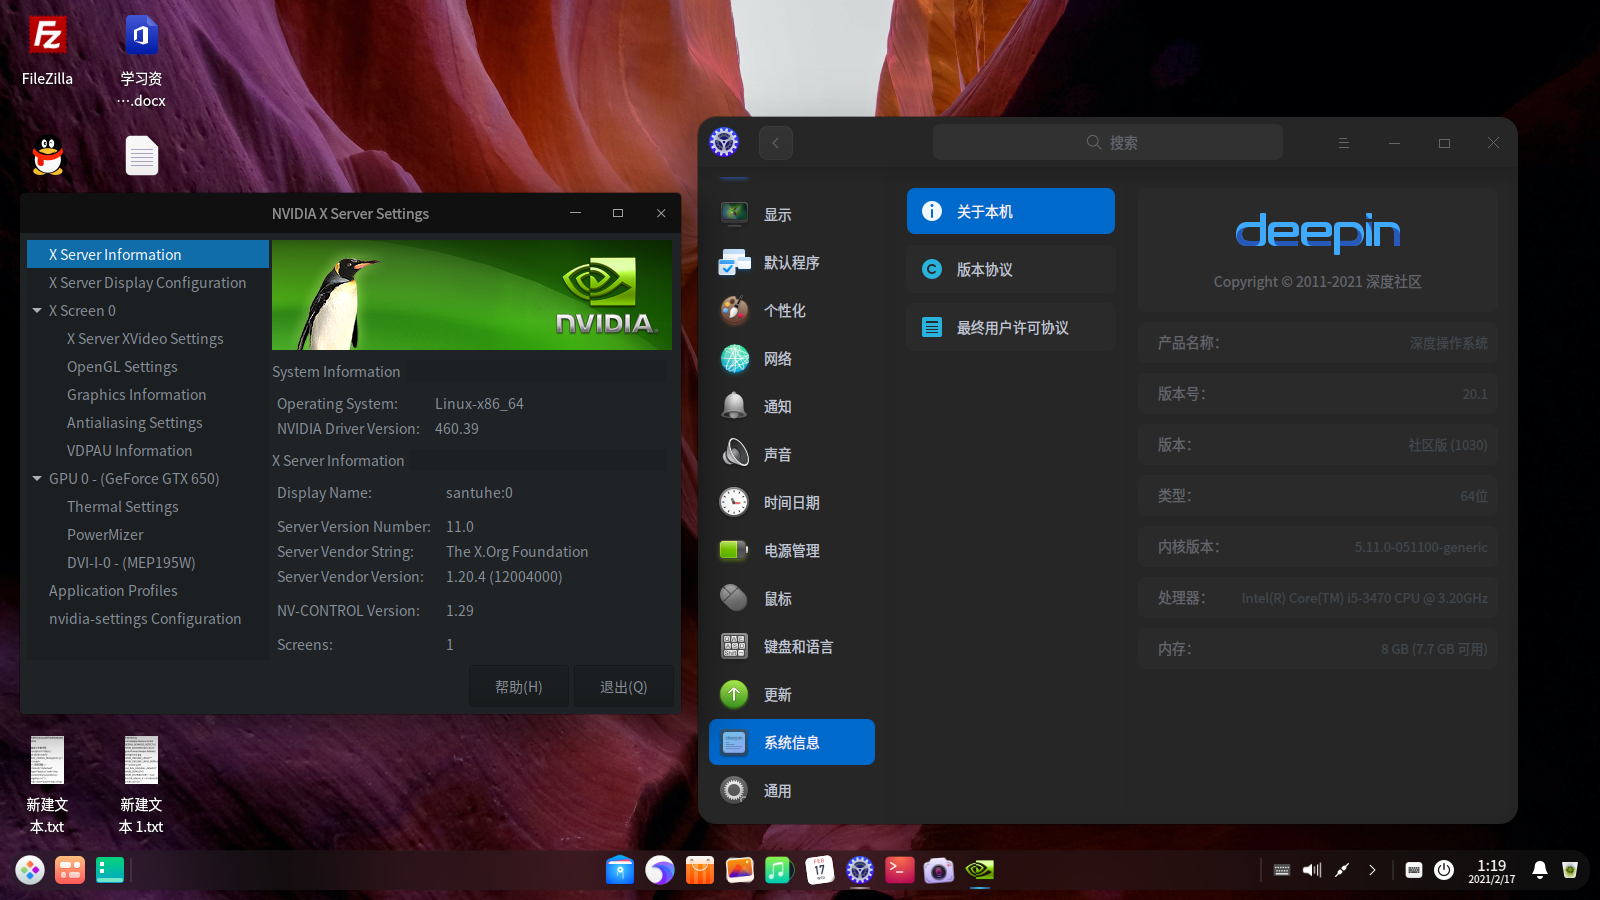Open the QQ penguin desktop icon
This screenshot has width=1600, height=900.
point(47,156)
